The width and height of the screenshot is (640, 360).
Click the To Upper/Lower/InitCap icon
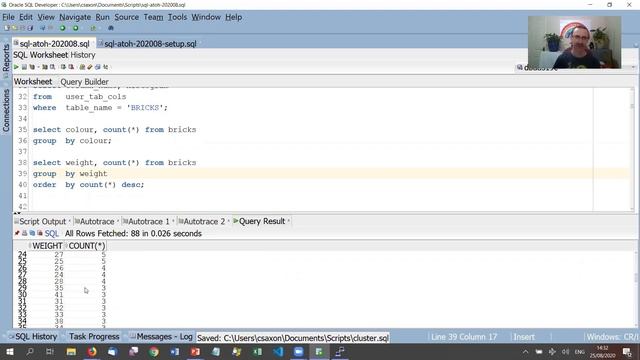point(106,67)
